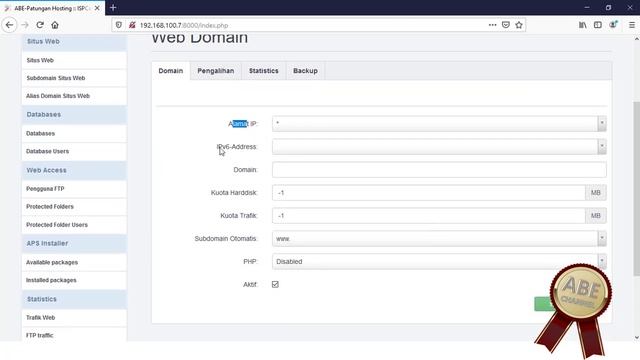Click the Situs Web section header
This screenshot has width=640, height=360.
74,42
